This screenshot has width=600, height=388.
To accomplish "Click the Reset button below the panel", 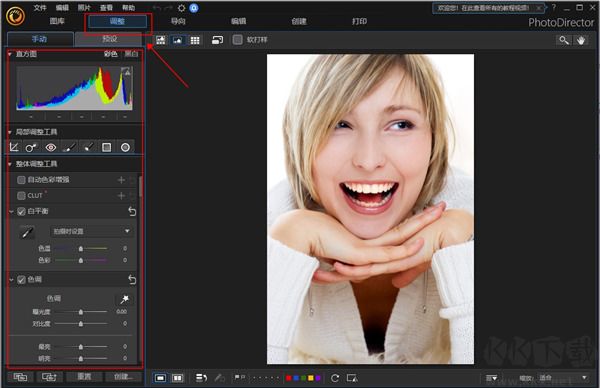I will [x=84, y=377].
